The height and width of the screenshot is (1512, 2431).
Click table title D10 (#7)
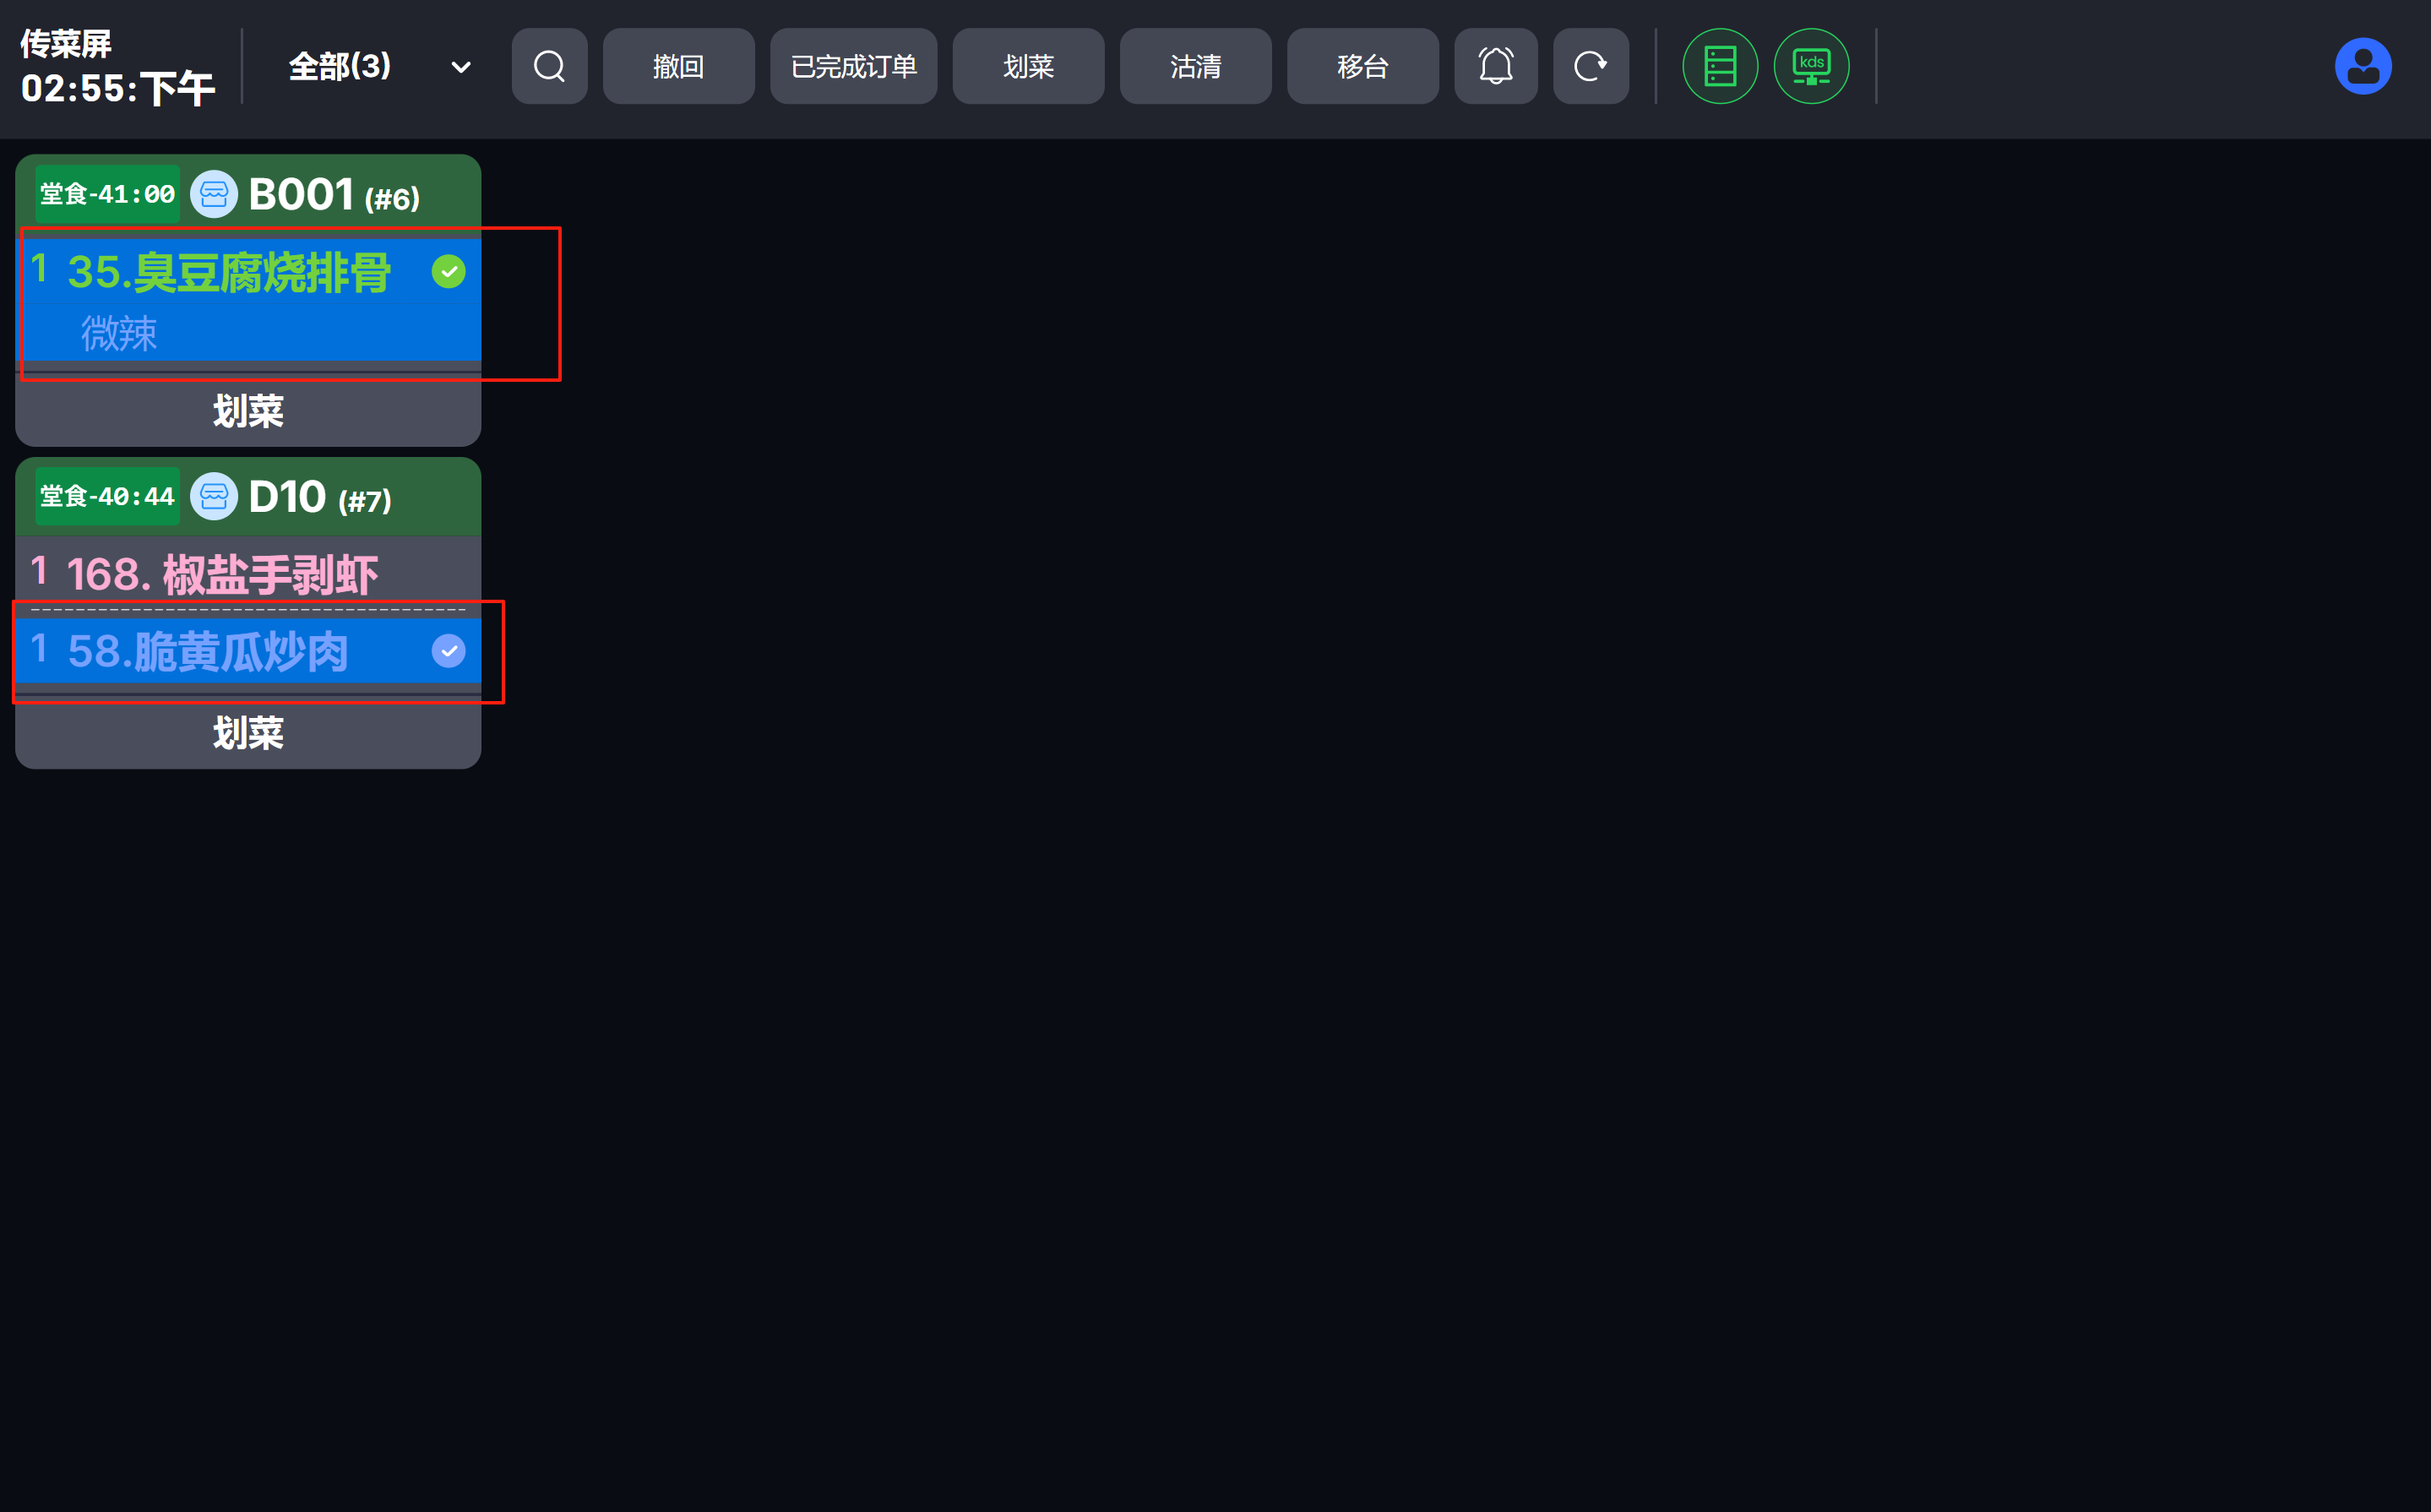[x=320, y=496]
